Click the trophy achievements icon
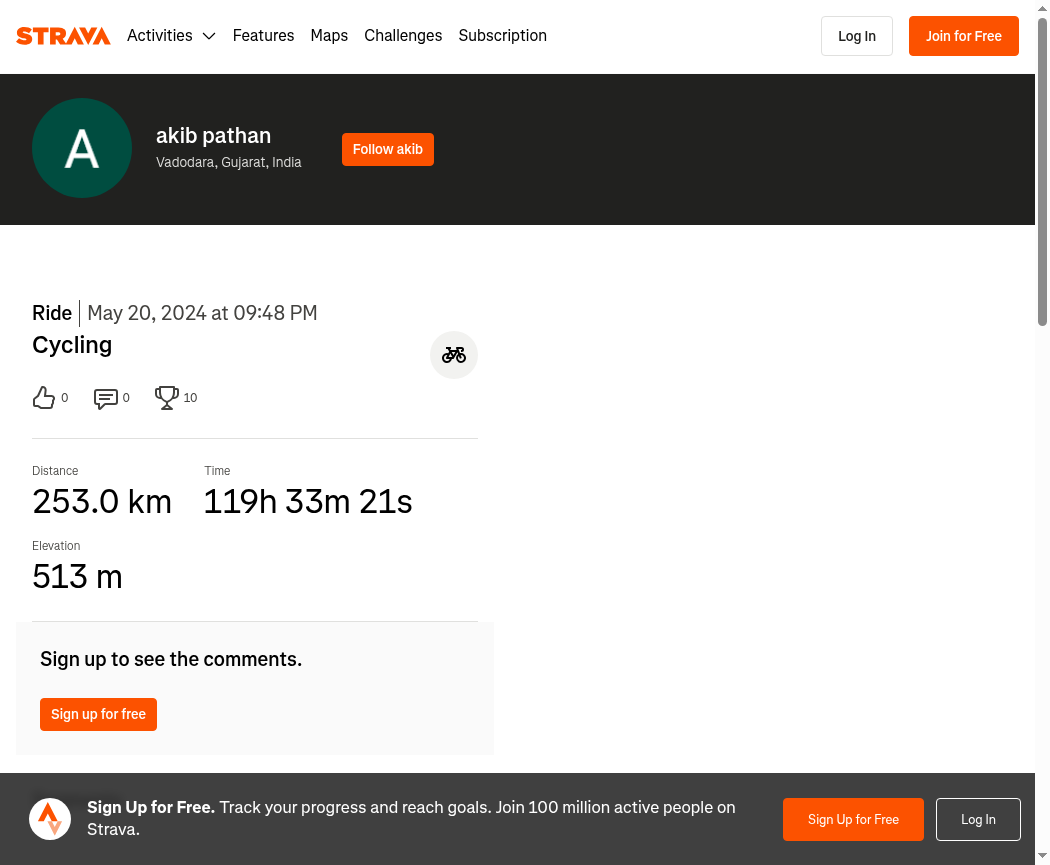Image resolution: width=1050 pixels, height=865 pixels. pyautogui.click(x=167, y=398)
